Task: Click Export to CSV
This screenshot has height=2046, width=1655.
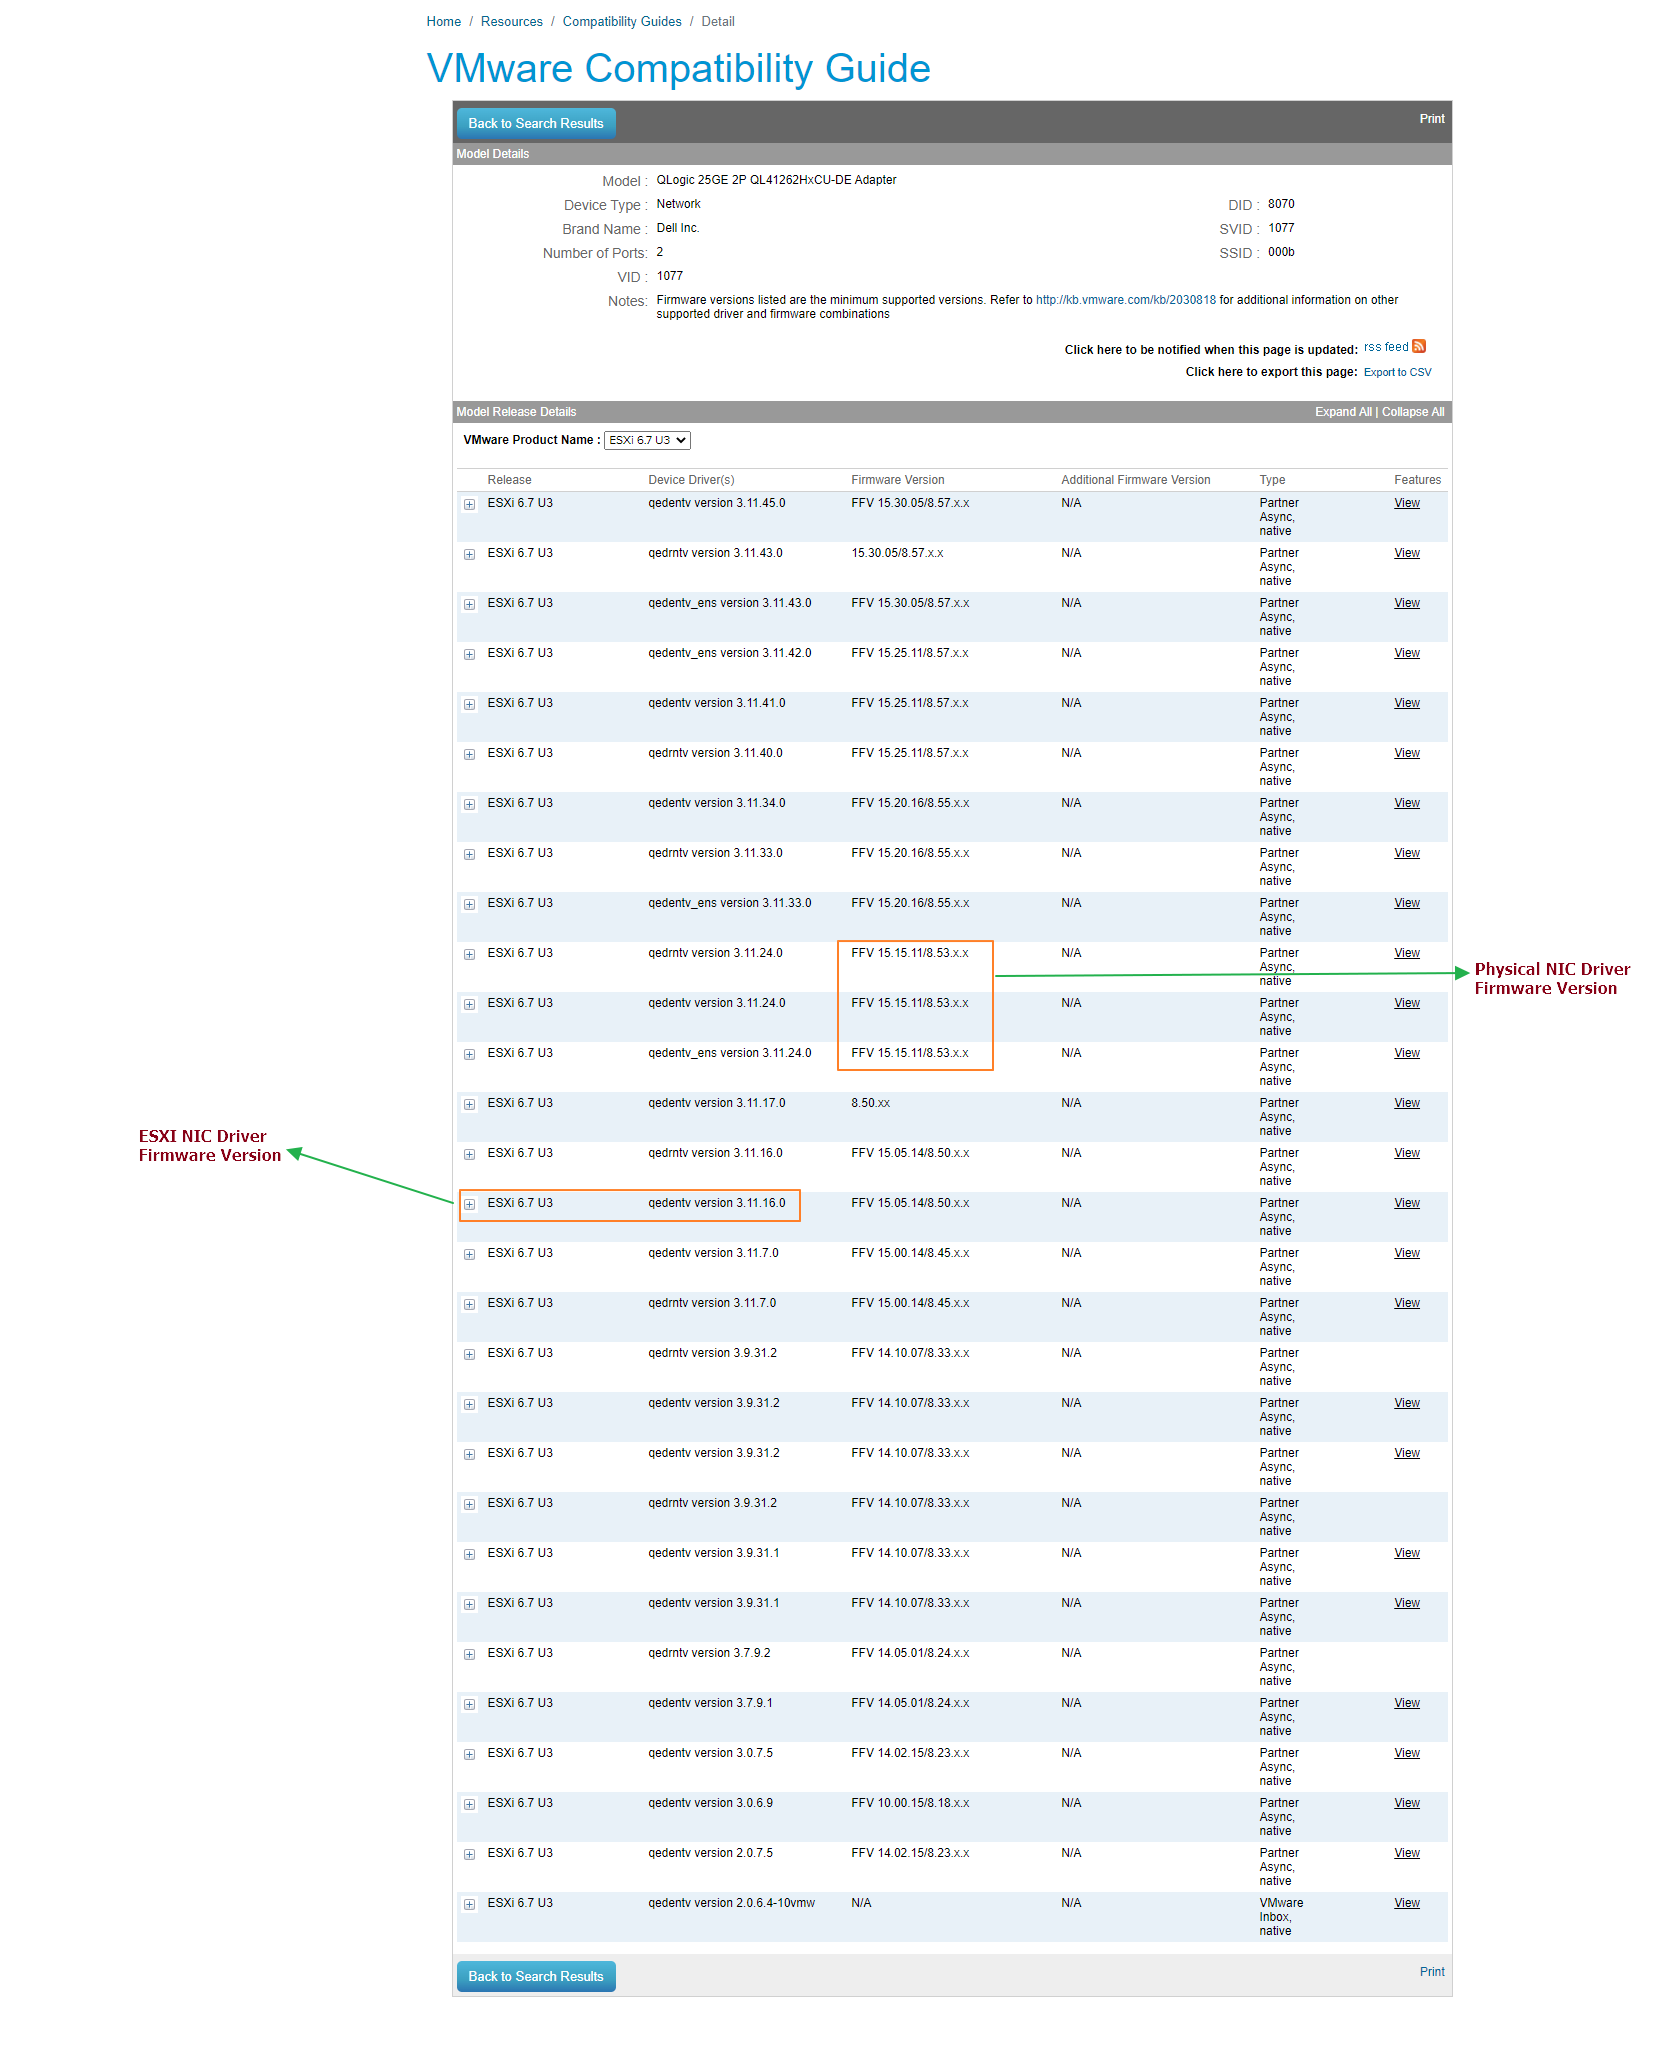Action: tap(1397, 371)
